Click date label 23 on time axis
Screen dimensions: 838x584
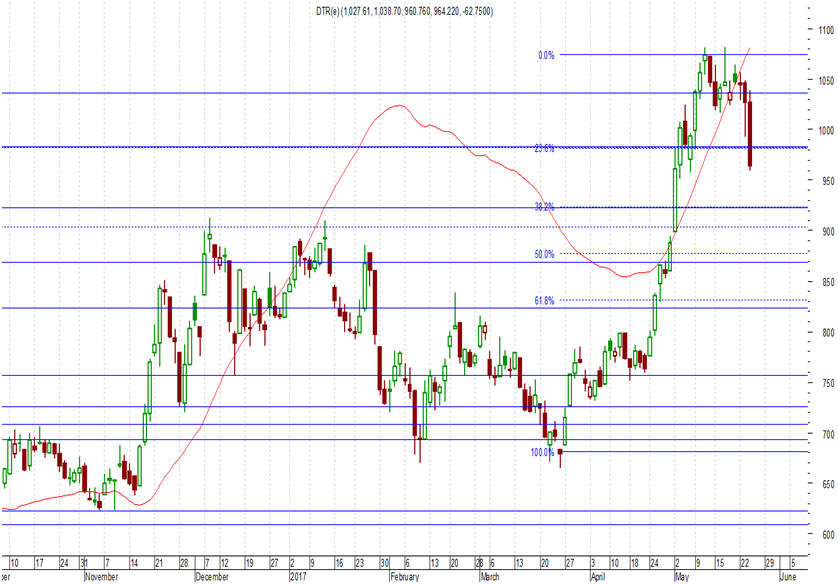point(359,563)
